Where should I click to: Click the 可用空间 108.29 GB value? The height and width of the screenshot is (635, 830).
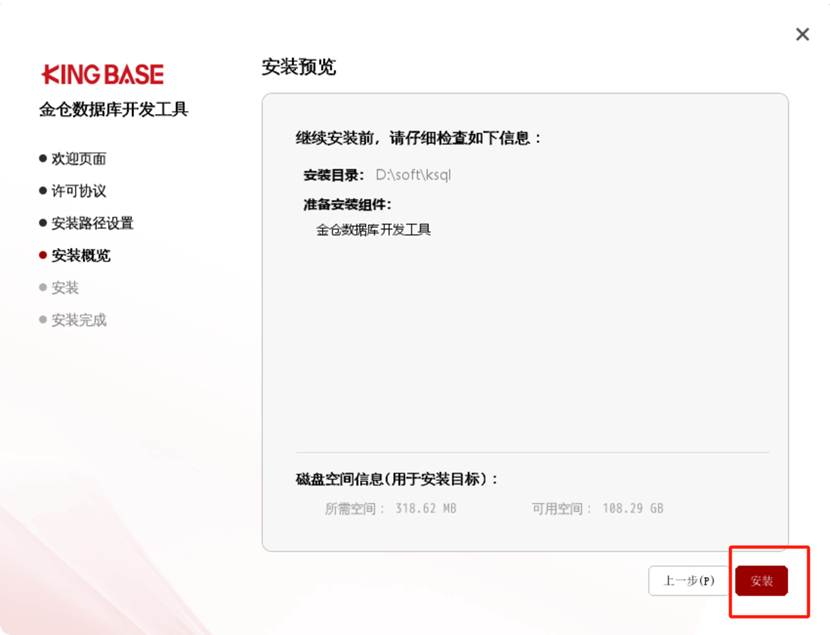632,508
